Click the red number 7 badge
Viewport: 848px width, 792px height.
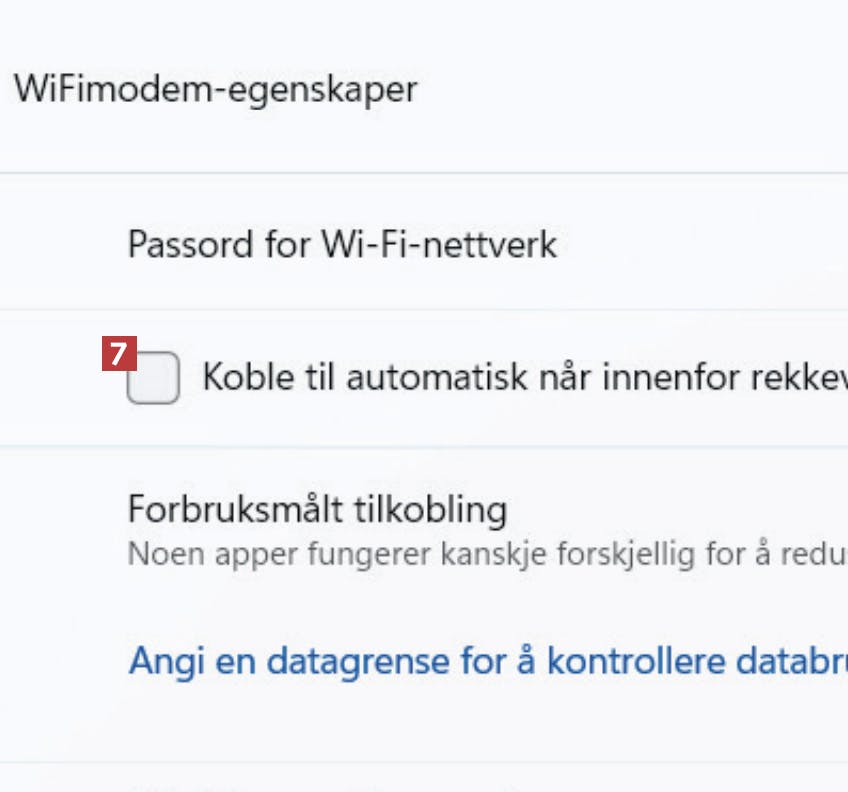[119, 354]
